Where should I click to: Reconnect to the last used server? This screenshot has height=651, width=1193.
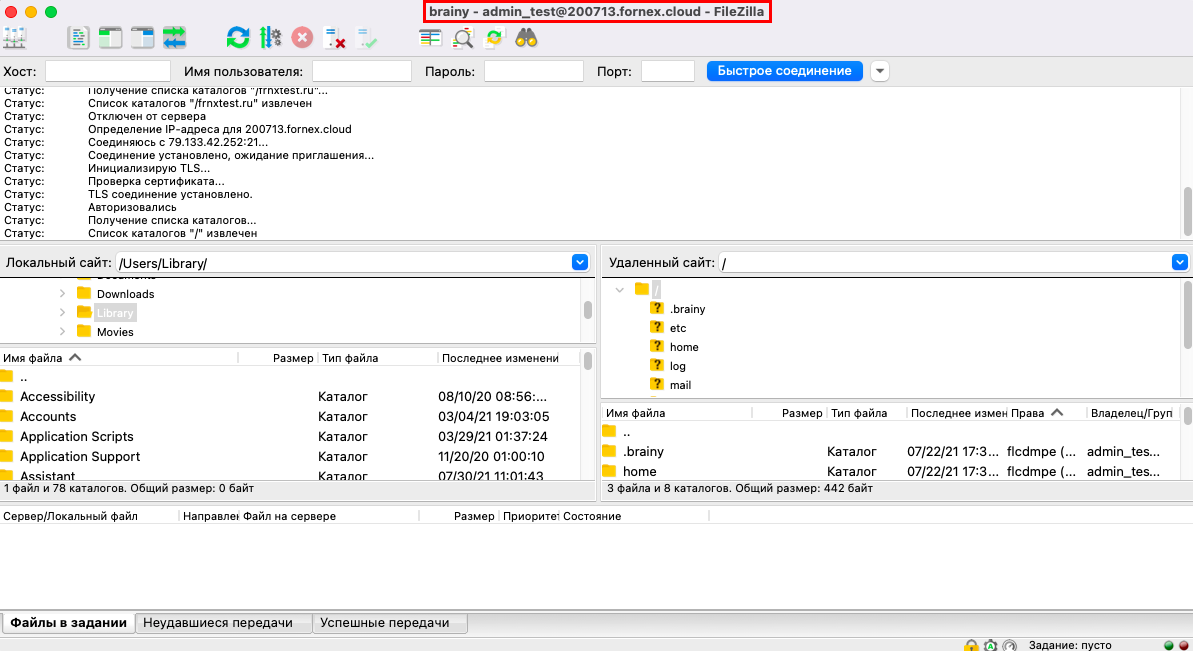click(x=366, y=37)
